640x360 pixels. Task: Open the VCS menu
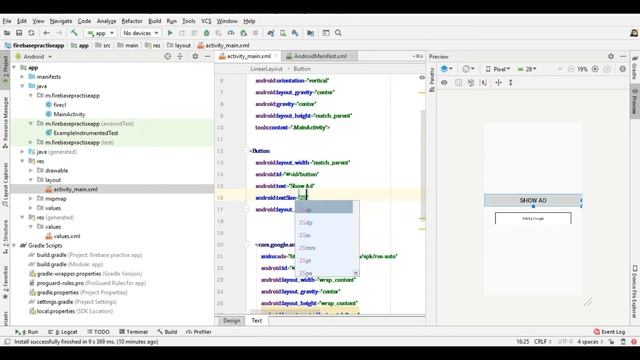tap(206, 21)
